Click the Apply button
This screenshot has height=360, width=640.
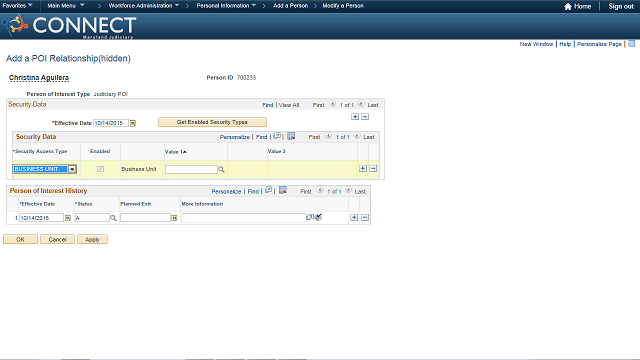(x=92, y=239)
